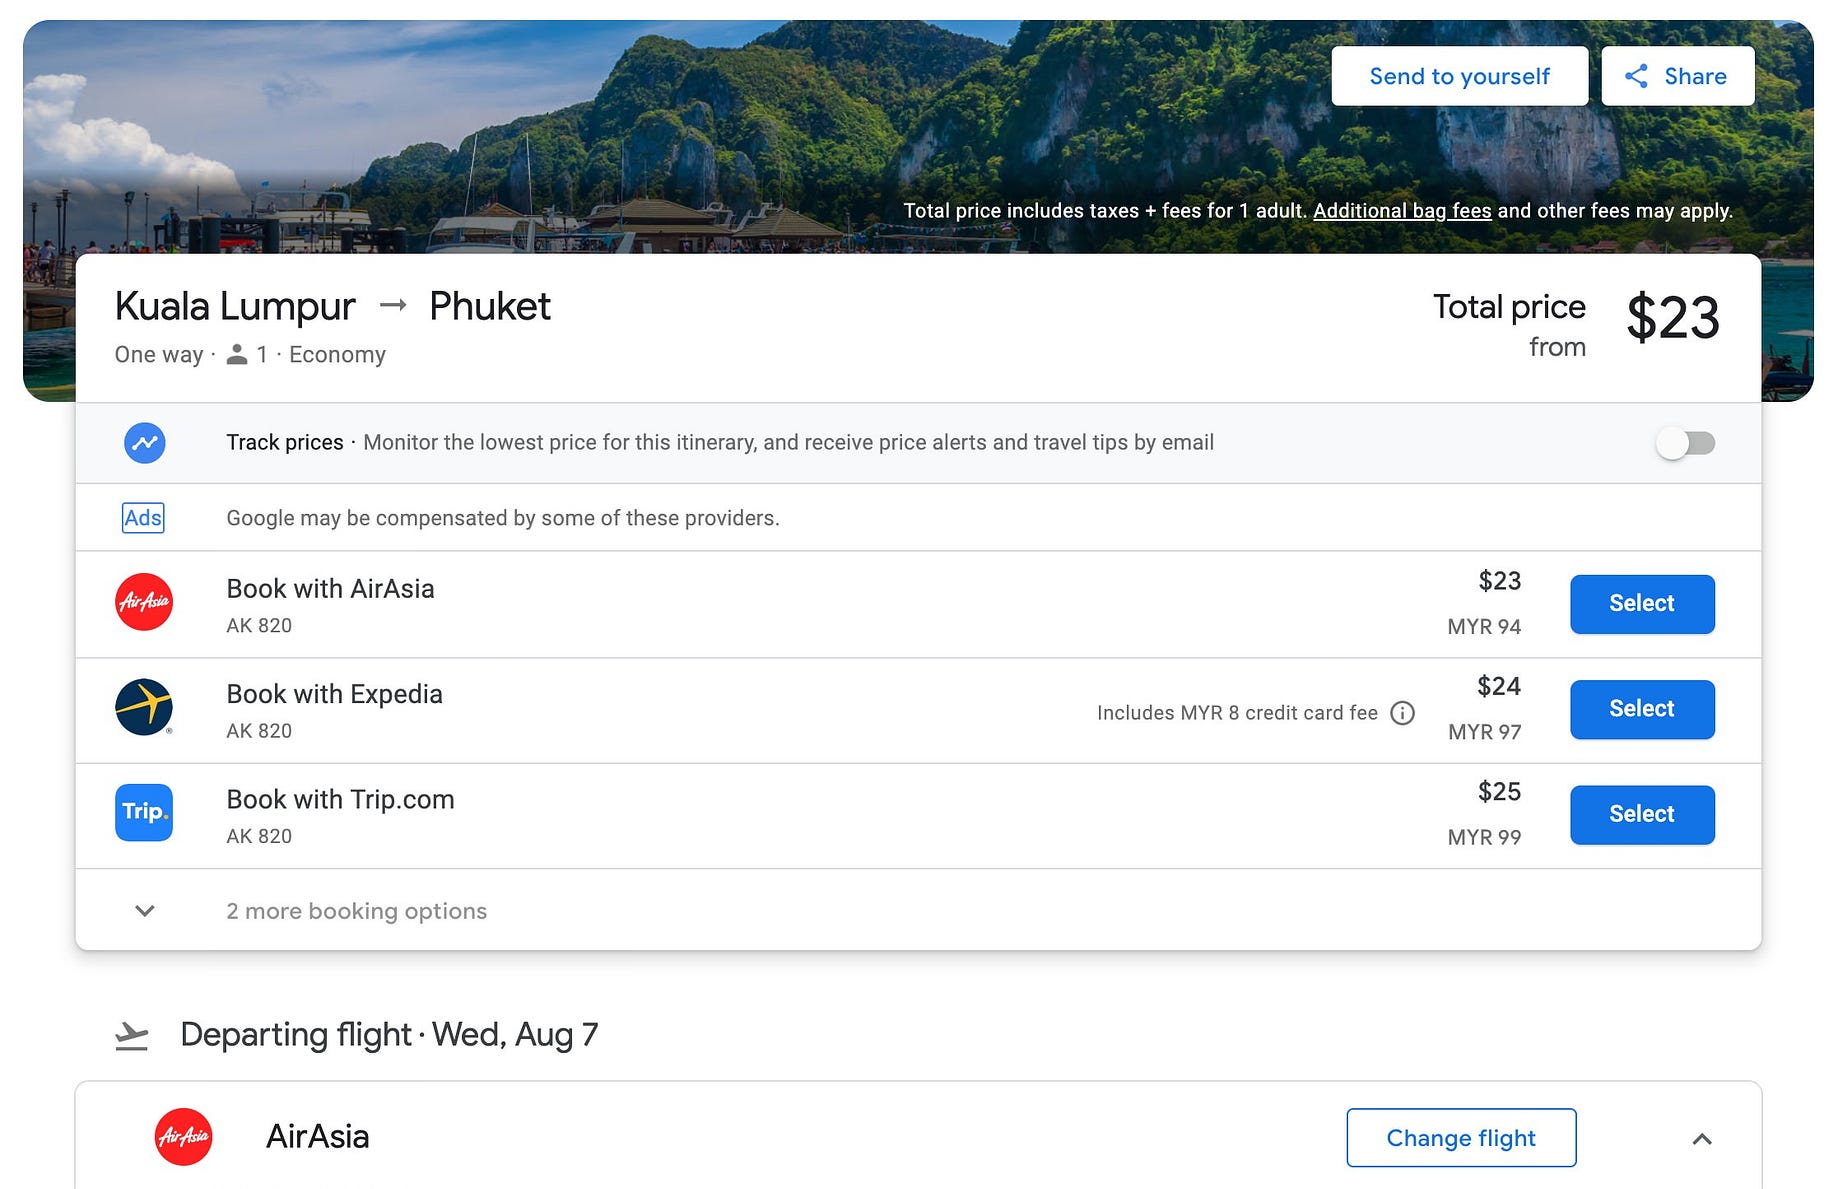Viewport: 1838px width, 1189px height.
Task: Collapse the AirAsia flight details chevron
Action: tap(1702, 1139)
